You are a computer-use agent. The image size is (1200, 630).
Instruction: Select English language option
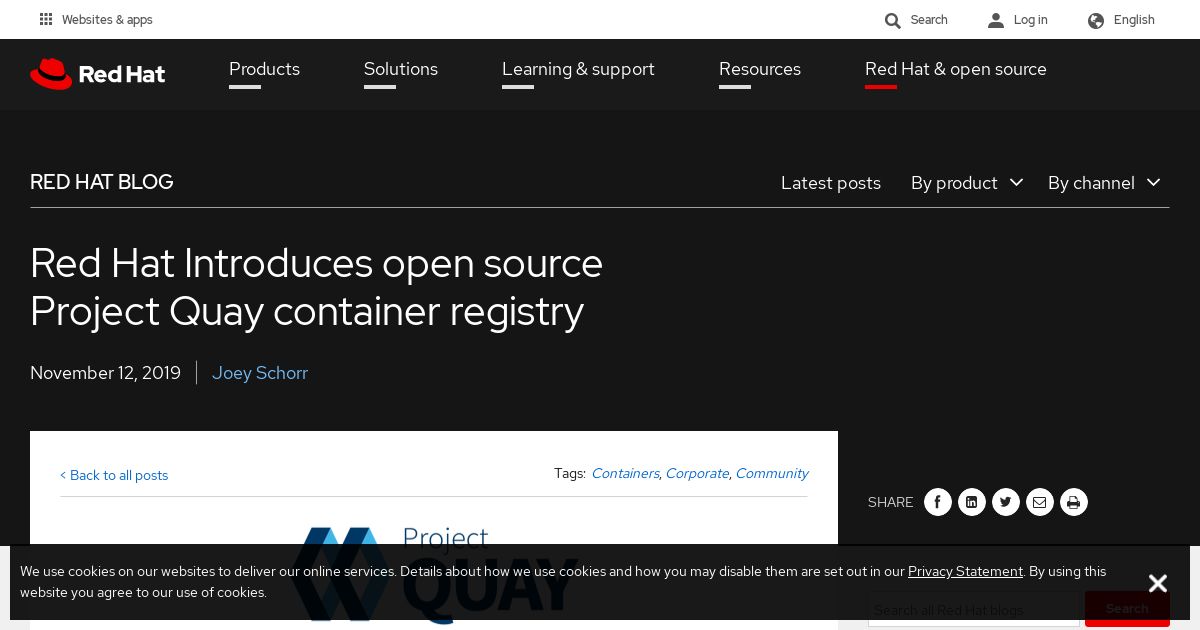(x=1134, y=20)
